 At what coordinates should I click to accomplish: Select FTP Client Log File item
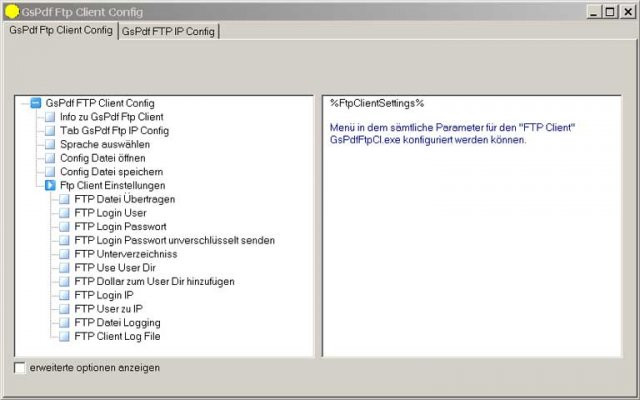[118, 336]
